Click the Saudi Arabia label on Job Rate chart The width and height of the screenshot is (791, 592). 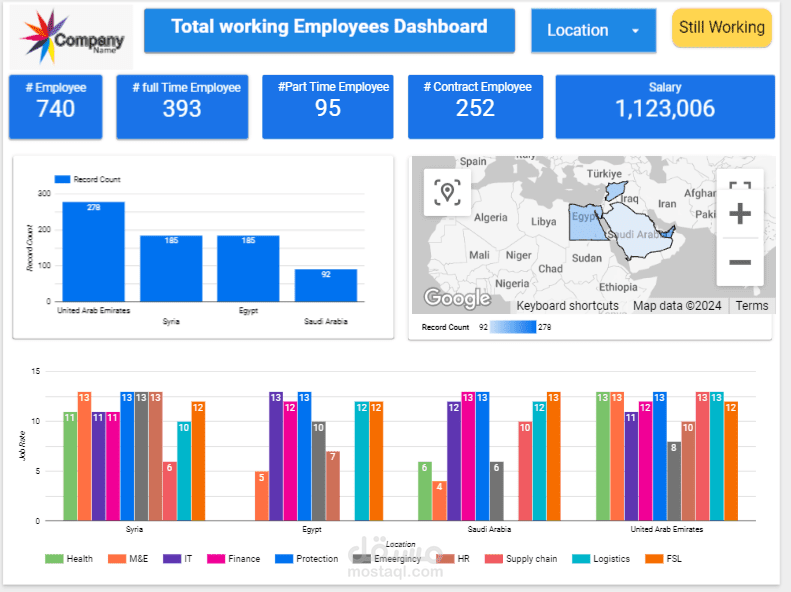click(x=489, y=529)
